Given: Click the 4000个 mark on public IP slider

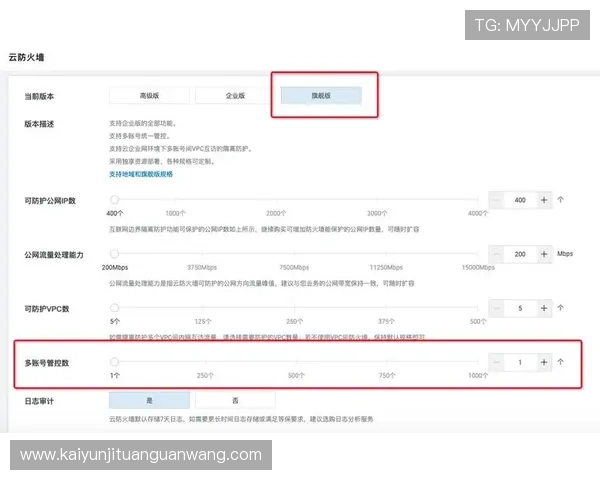Looking at the screenshot, I should pyautogui.click(x=478, y=213).
